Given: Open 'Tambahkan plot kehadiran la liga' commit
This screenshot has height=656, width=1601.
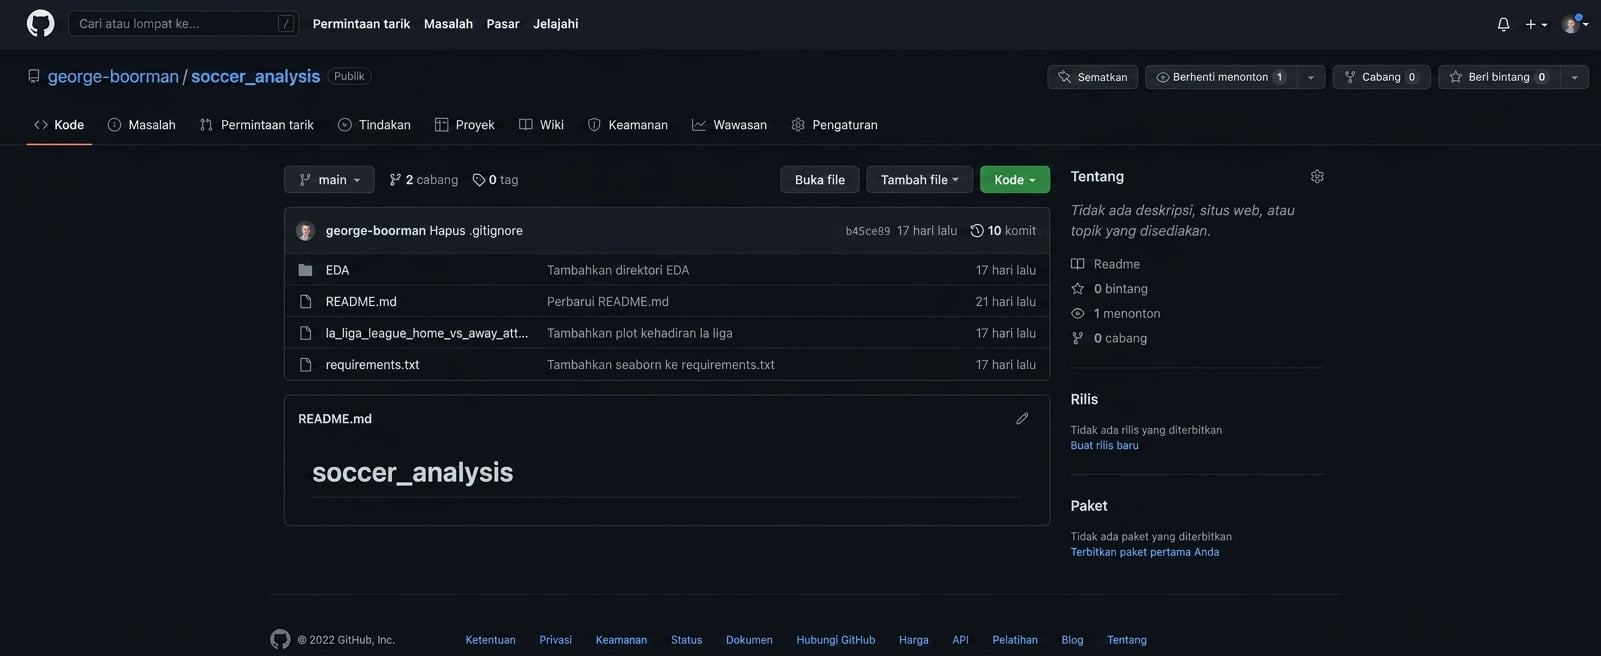Looking at the screenshot, I should tap(640, 333).
